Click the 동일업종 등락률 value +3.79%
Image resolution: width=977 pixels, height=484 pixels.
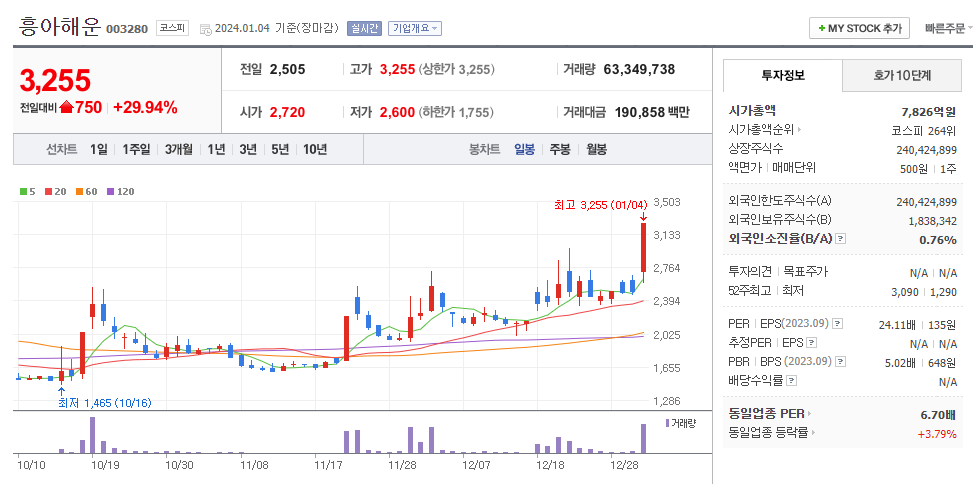pos(936,434)
